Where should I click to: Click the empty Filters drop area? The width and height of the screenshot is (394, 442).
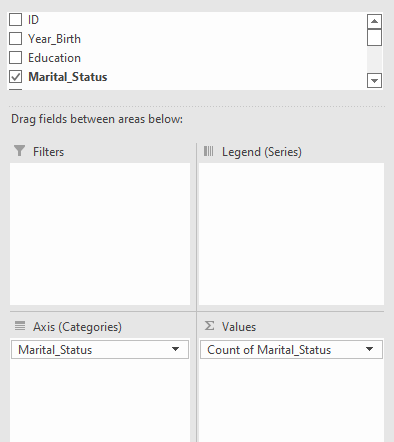click(100, 234)
